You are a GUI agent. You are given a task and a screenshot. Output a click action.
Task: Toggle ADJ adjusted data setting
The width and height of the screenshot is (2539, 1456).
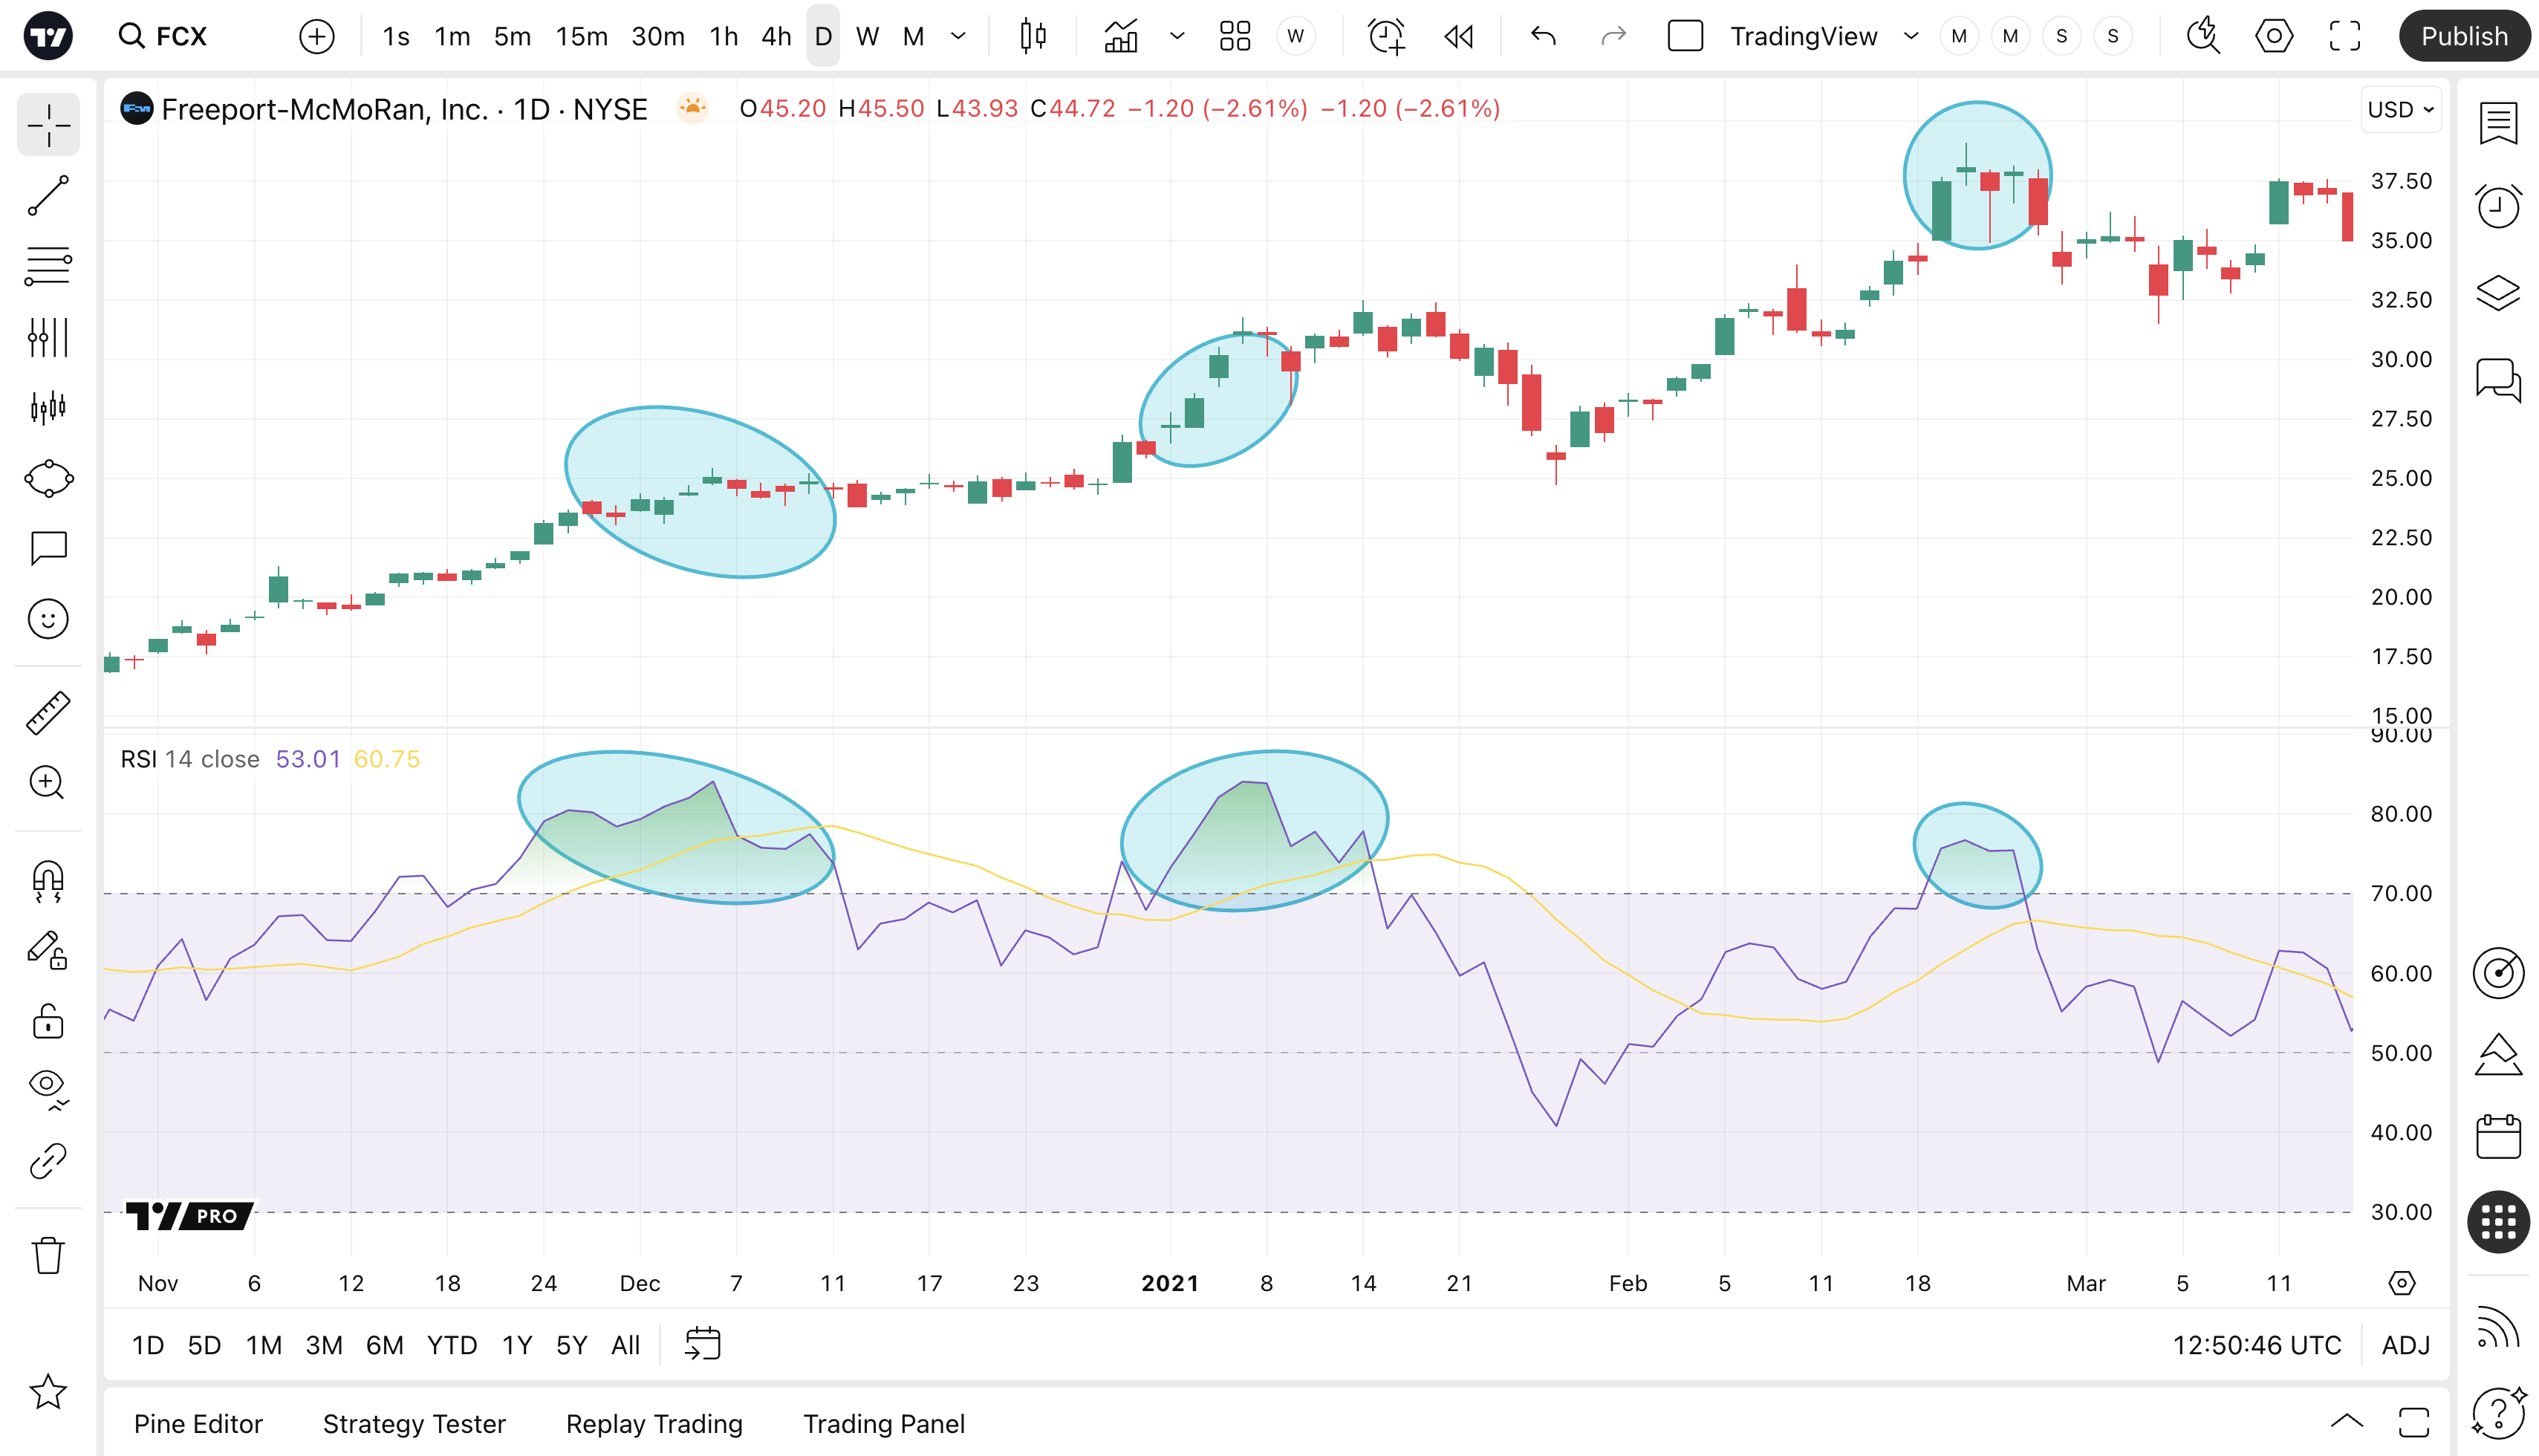(x=2405, y=1345)
